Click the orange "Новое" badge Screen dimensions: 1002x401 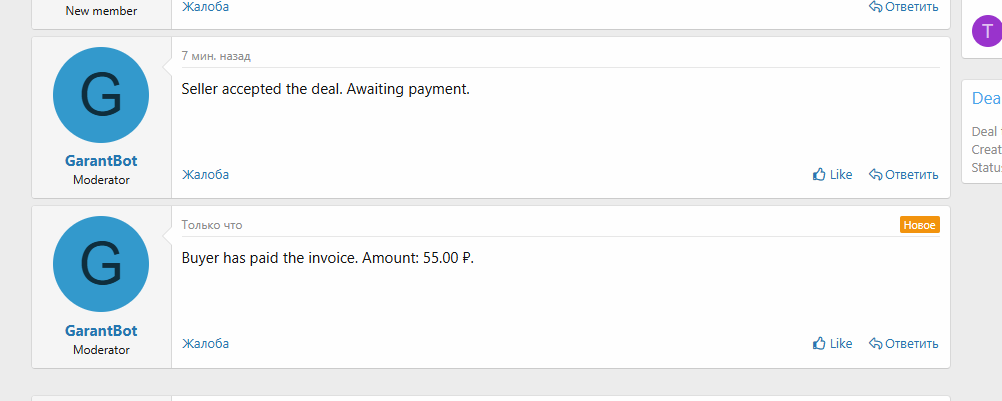(x=919, y=225)
